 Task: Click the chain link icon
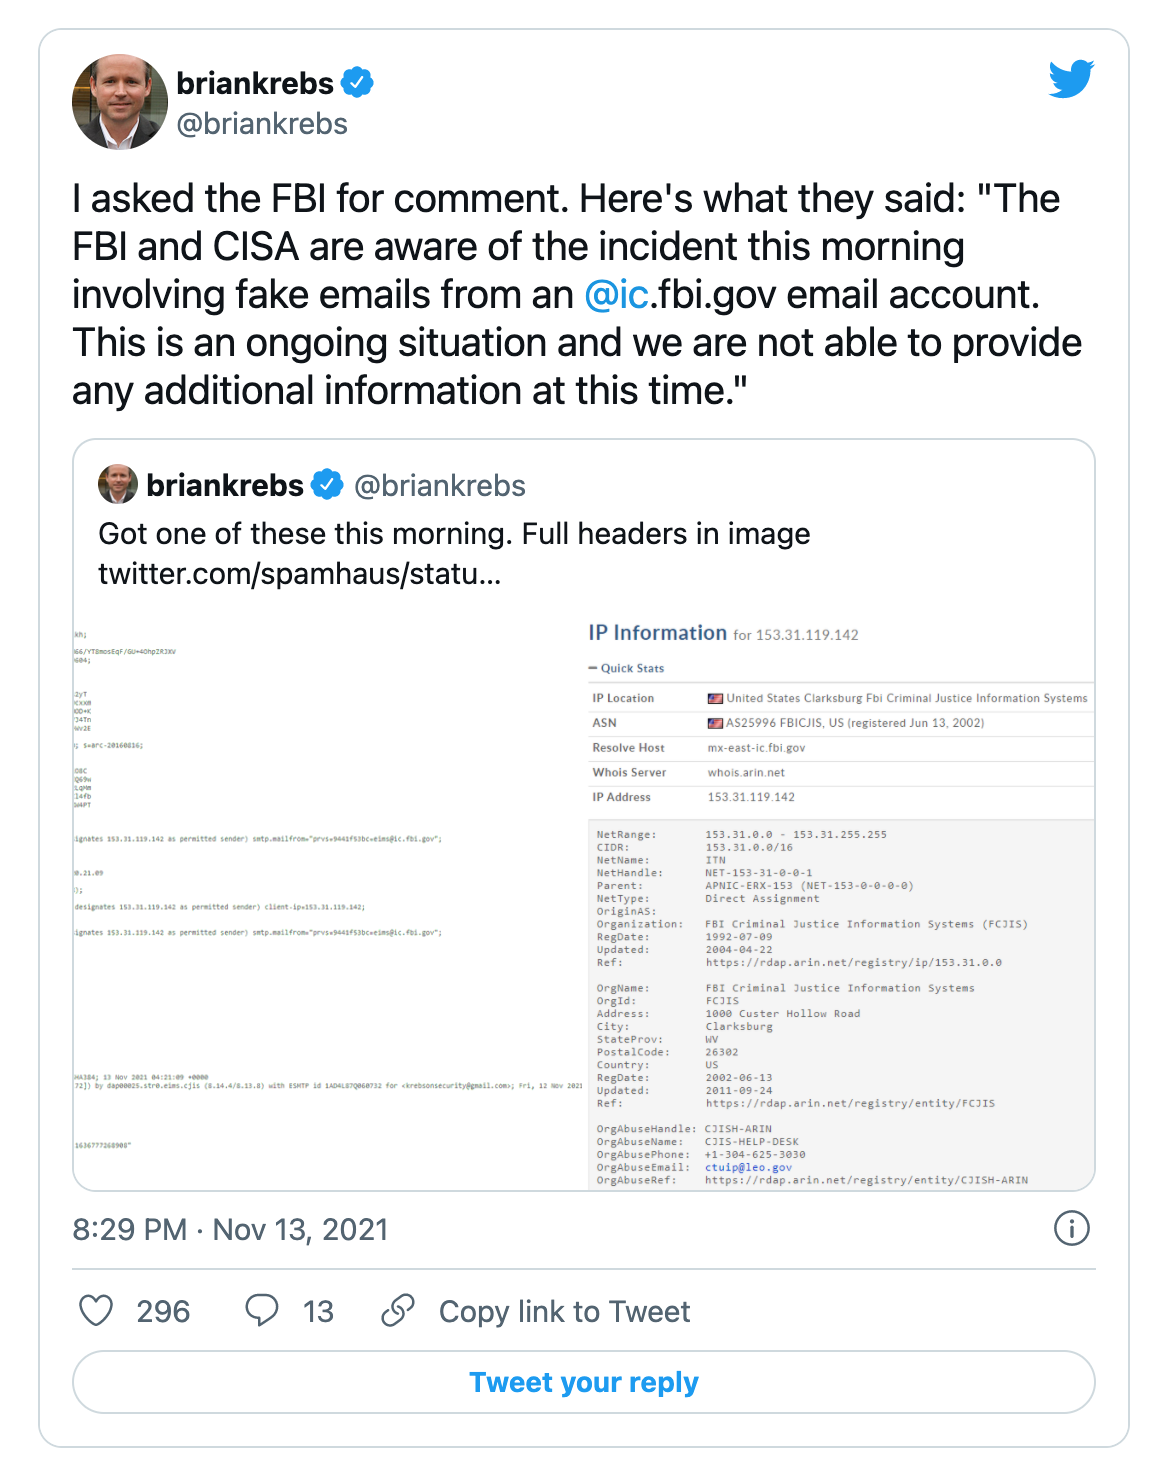398,1310
